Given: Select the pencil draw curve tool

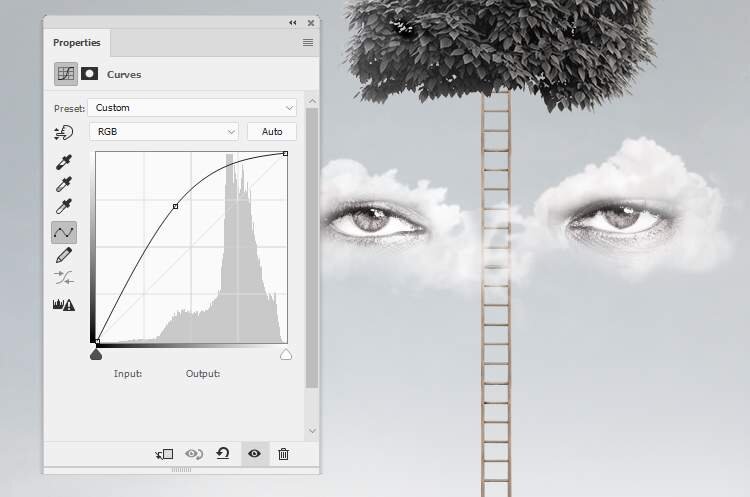Looking at the screenshot, I should pos(64,255).
